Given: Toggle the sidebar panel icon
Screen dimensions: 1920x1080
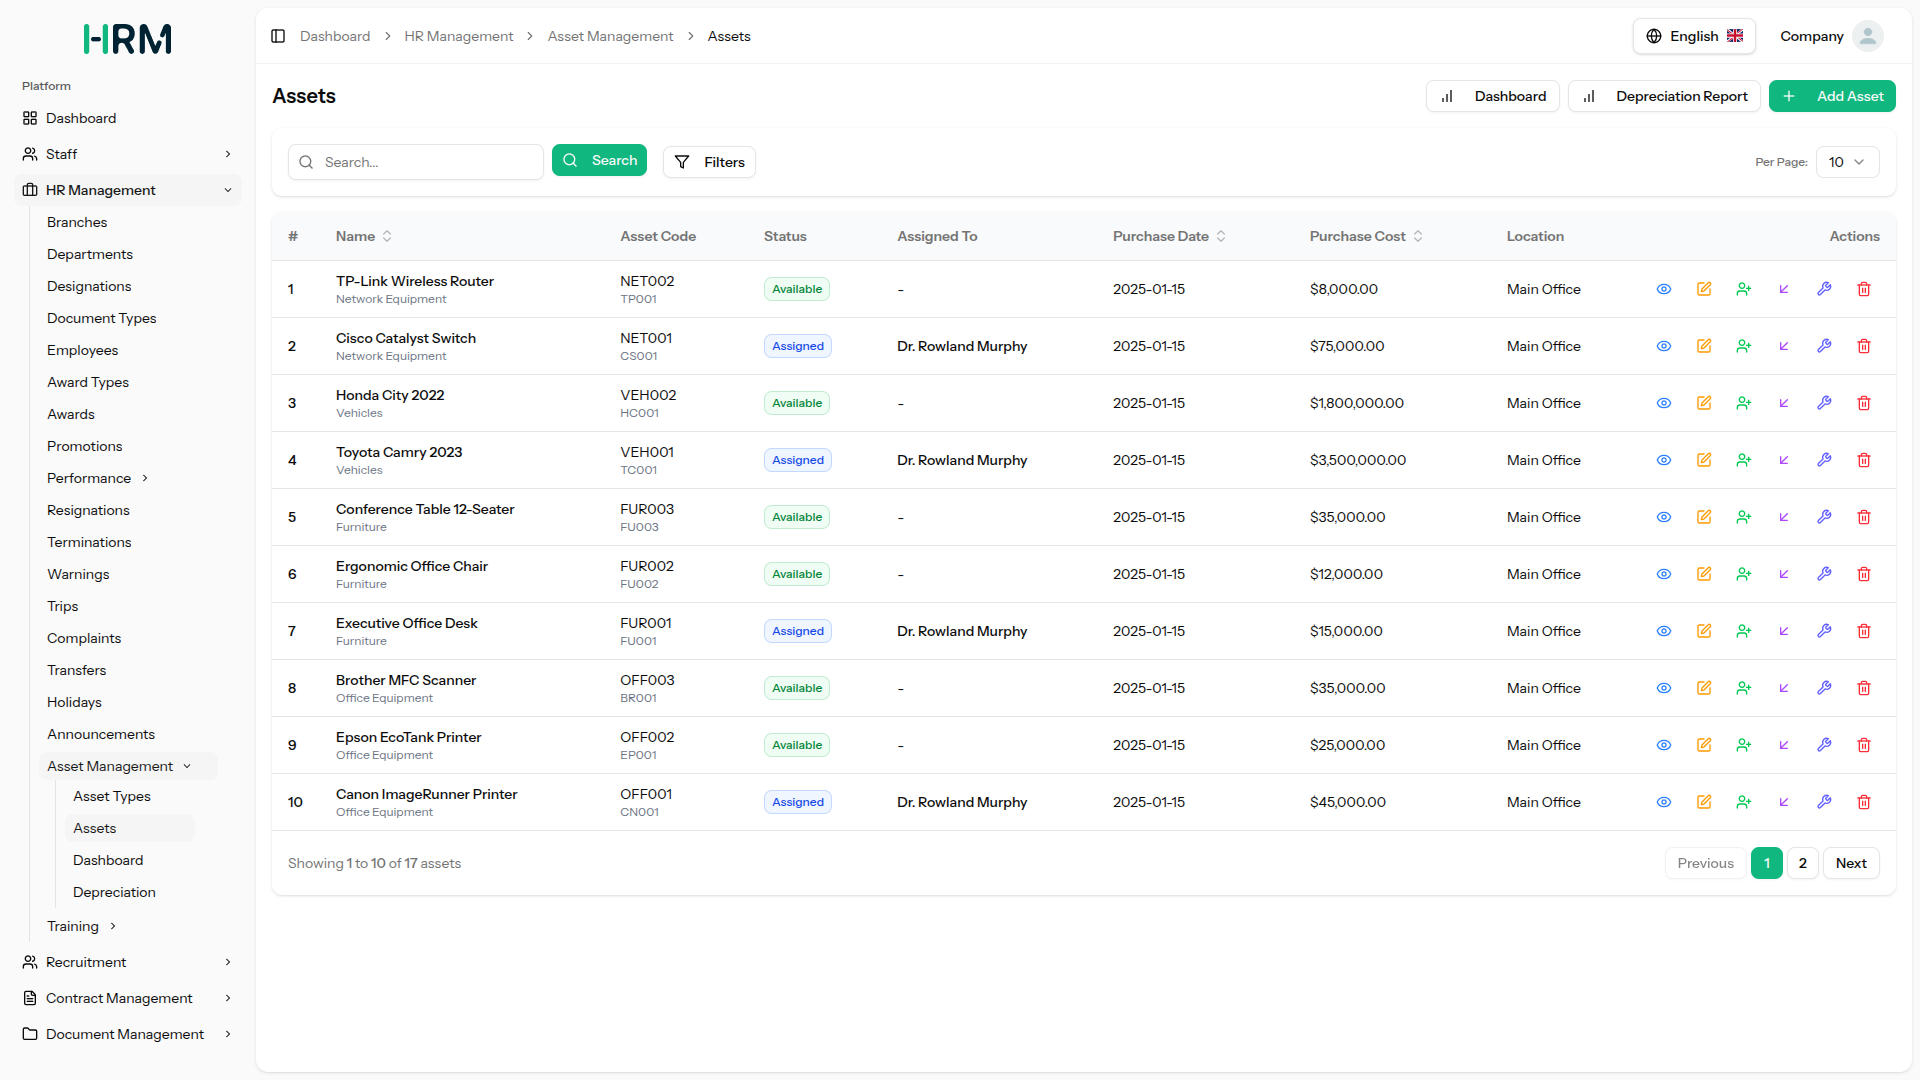Looking at the screenshot, I should [x=278, y=36].
